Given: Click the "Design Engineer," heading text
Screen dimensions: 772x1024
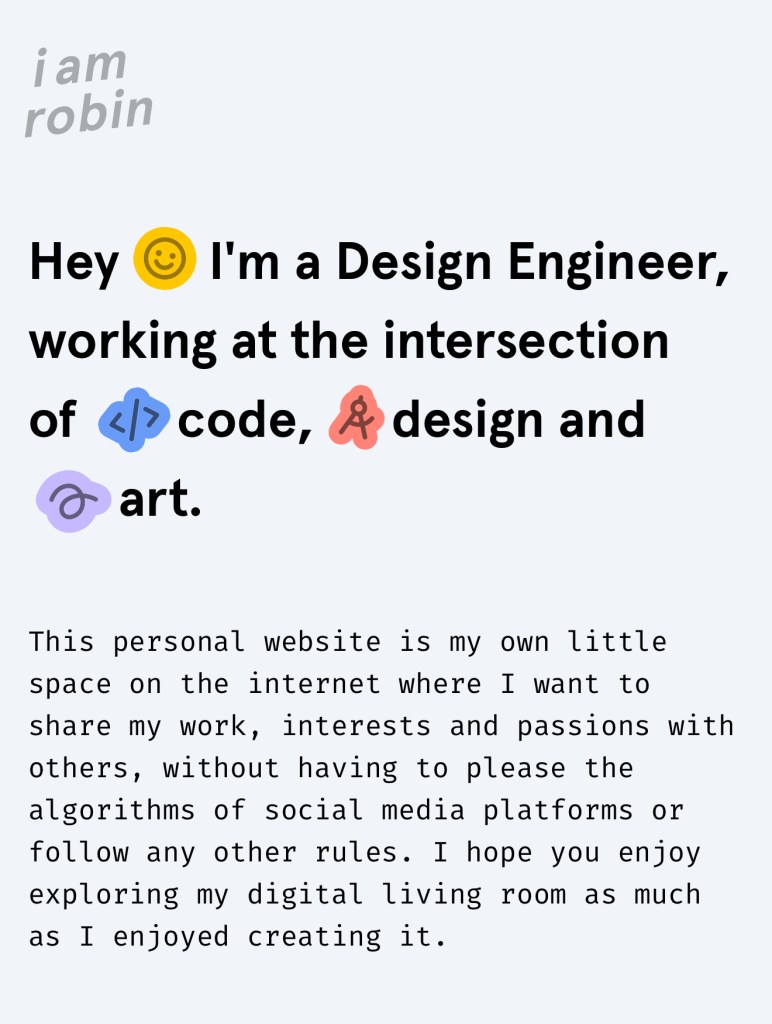Looking at the screenshot, I should point(532,262).
